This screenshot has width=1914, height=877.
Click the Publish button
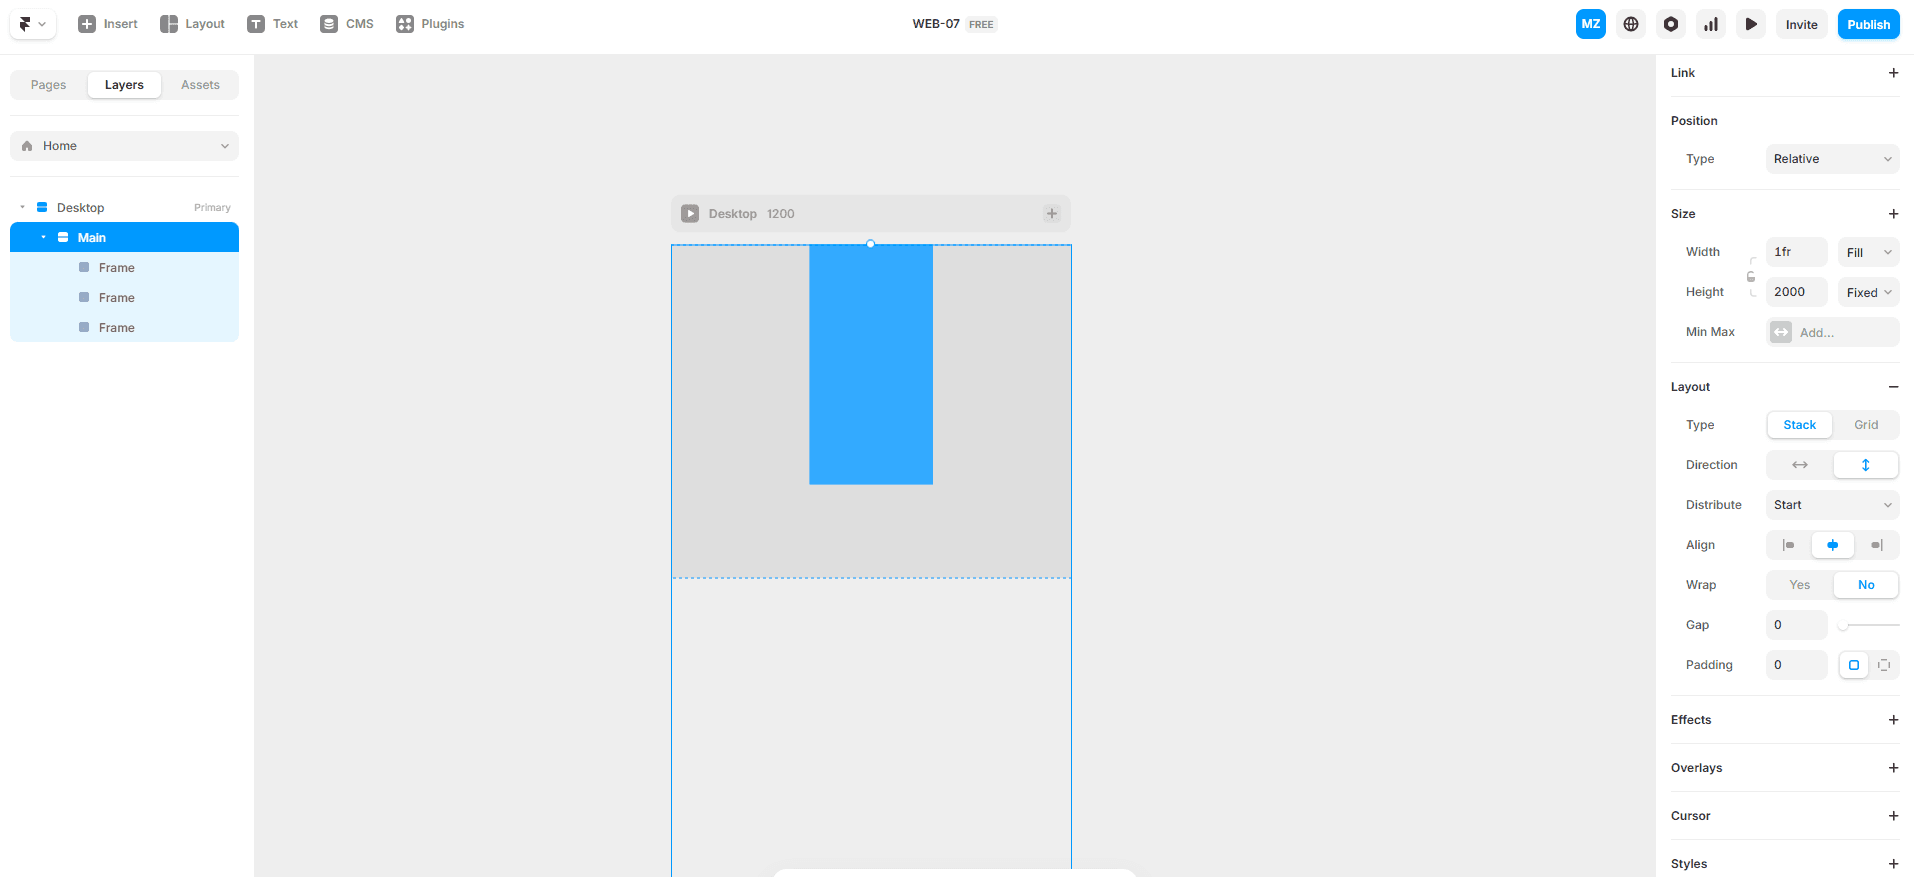(1869, 24)
